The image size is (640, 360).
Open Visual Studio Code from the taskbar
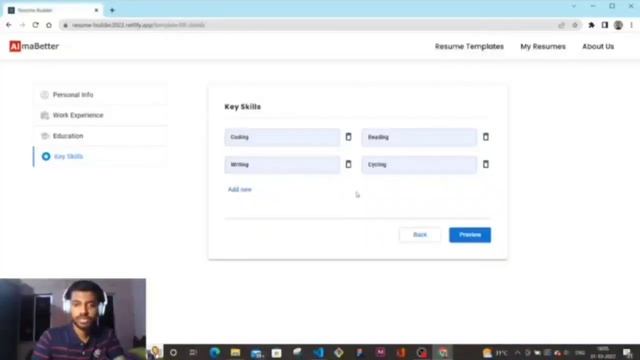coord(318,353)
